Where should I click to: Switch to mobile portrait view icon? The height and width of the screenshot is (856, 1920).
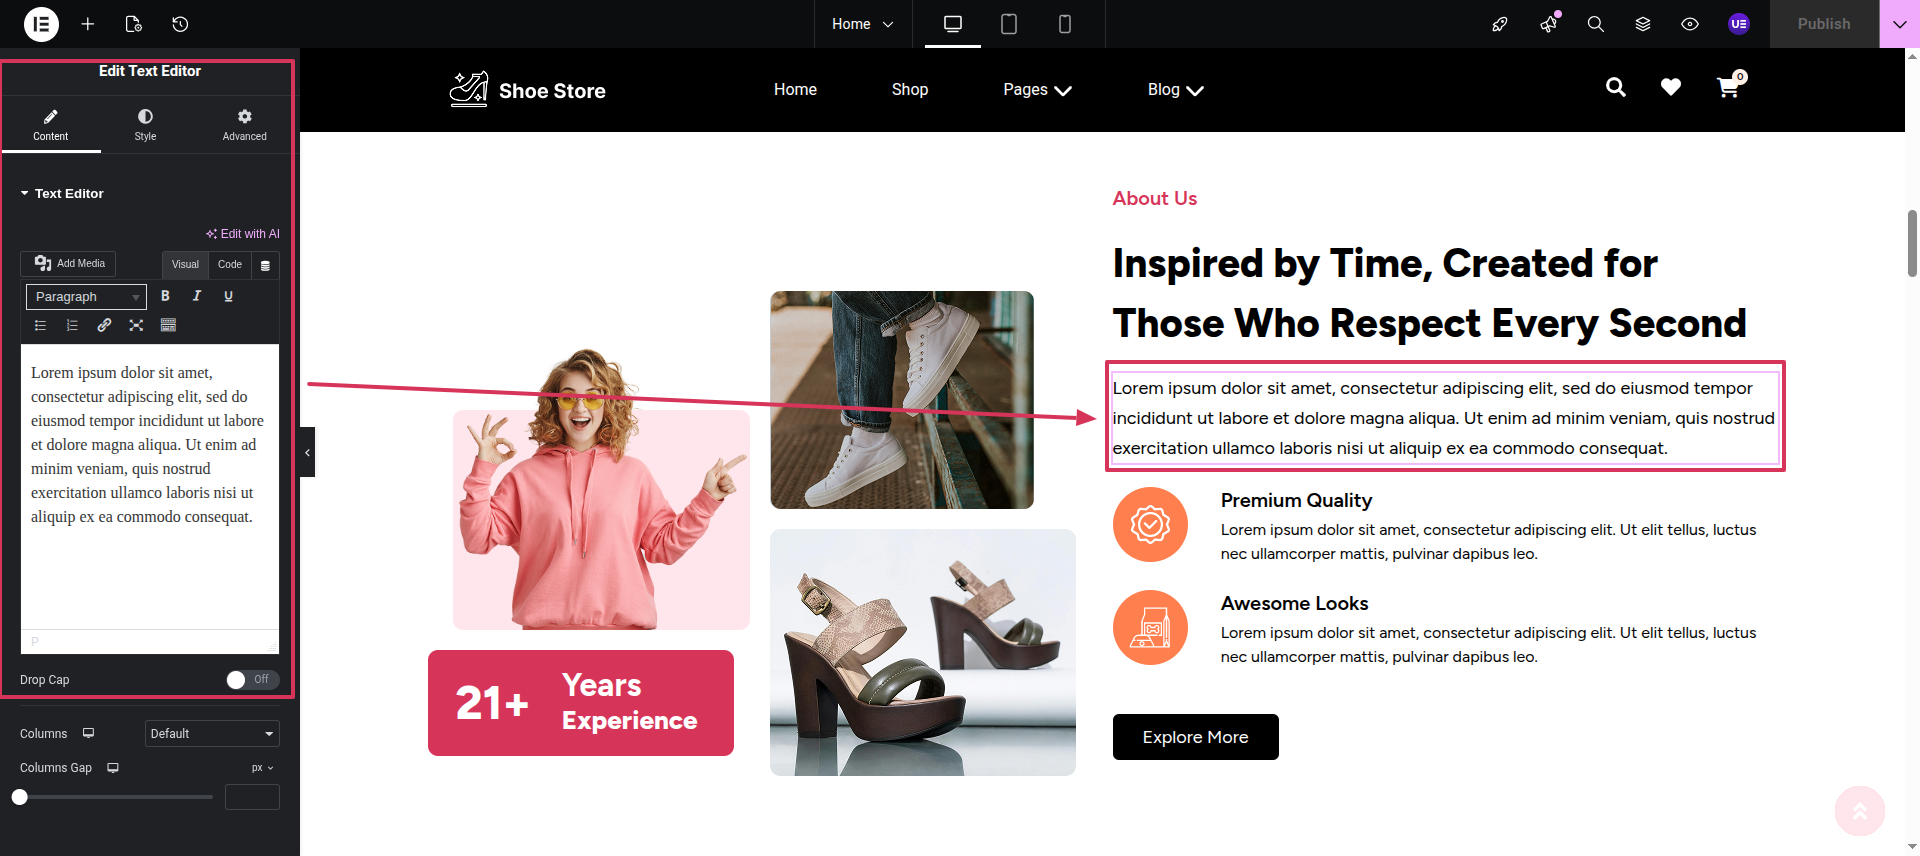click(1065, 24)
